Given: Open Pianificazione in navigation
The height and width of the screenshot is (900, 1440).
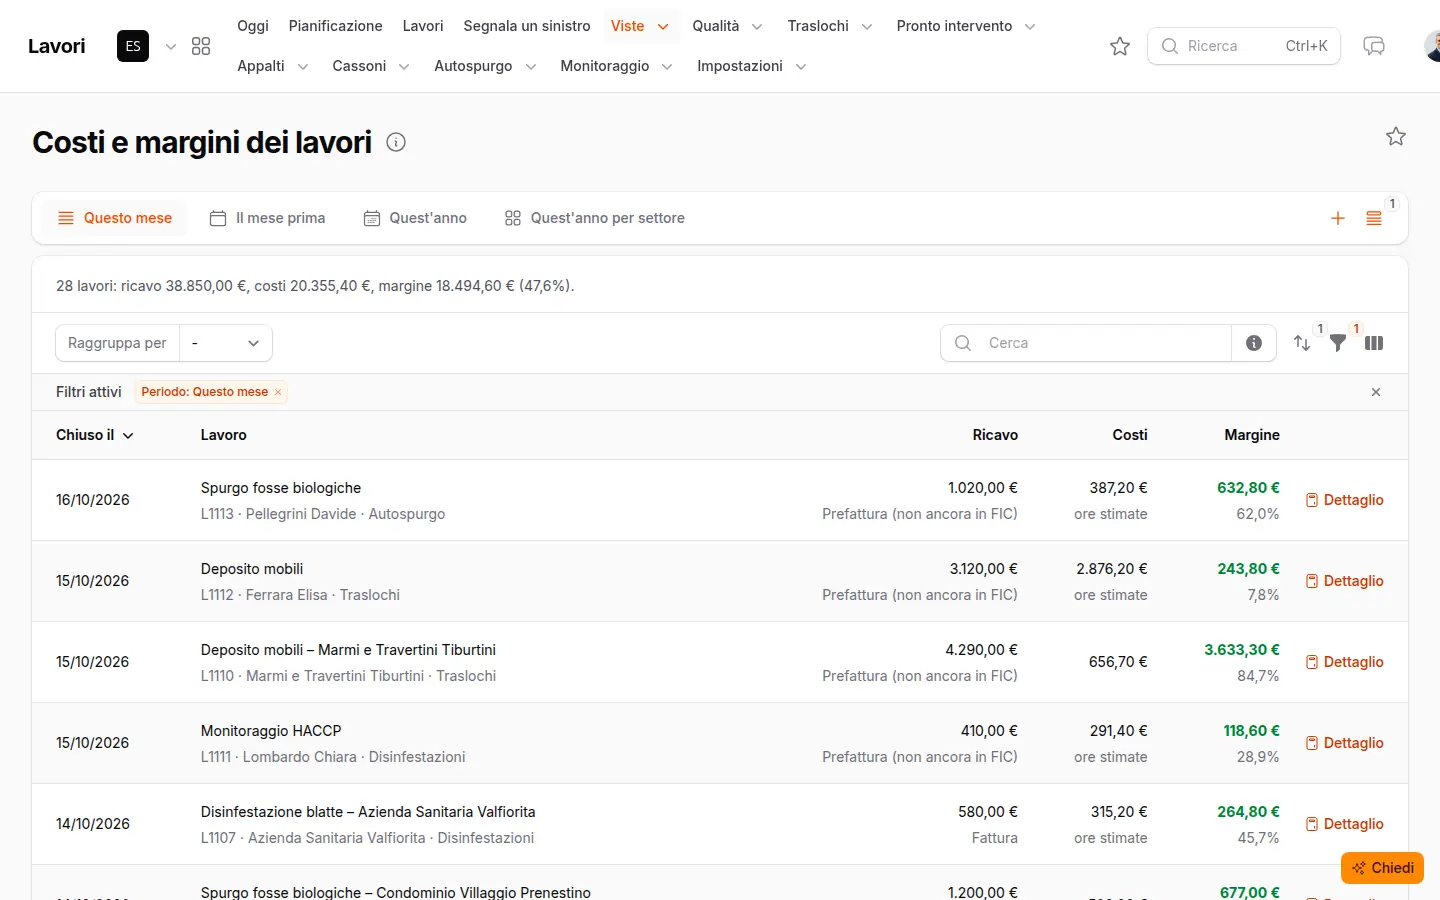Looking at the screenshot, I should 336,26.
